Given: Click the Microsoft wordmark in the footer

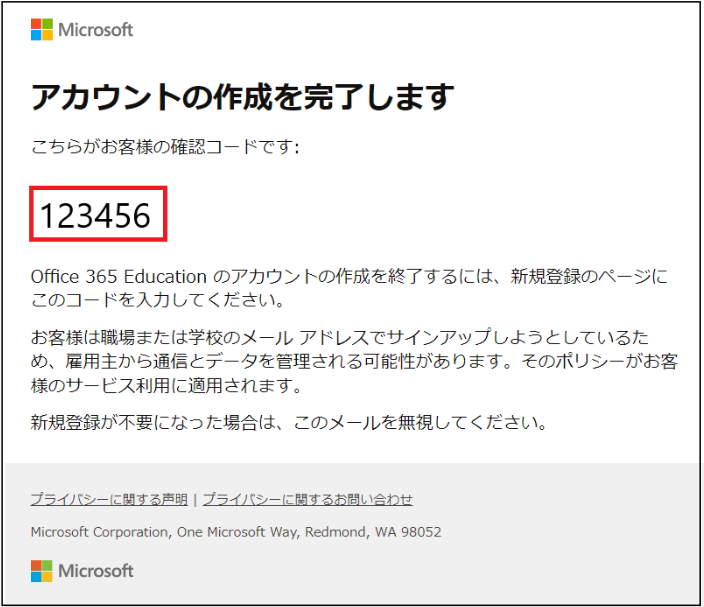Looking at the screenshot, I should [x=96, y=571].
